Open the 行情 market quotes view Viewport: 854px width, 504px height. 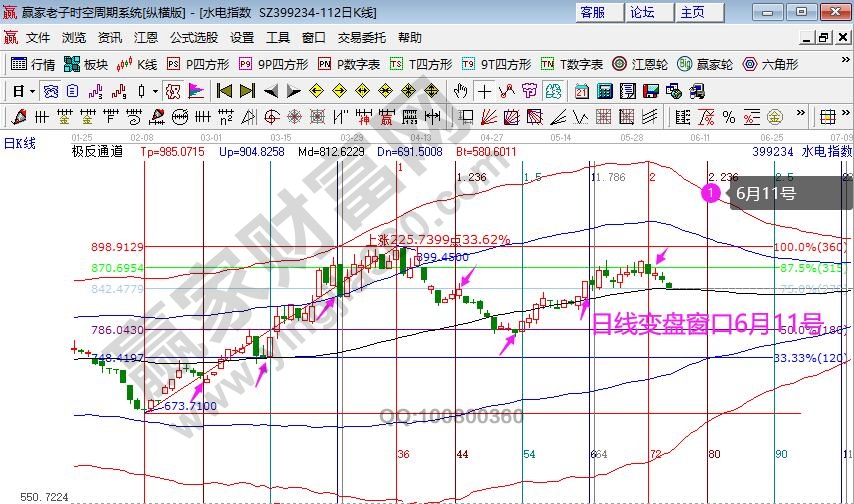(33, 64)
